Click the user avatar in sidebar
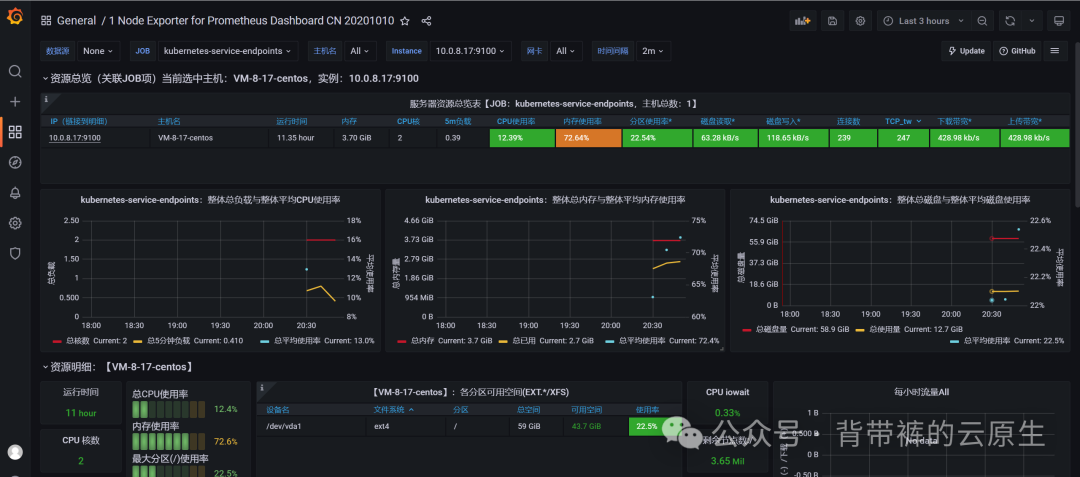 point(15,452)
